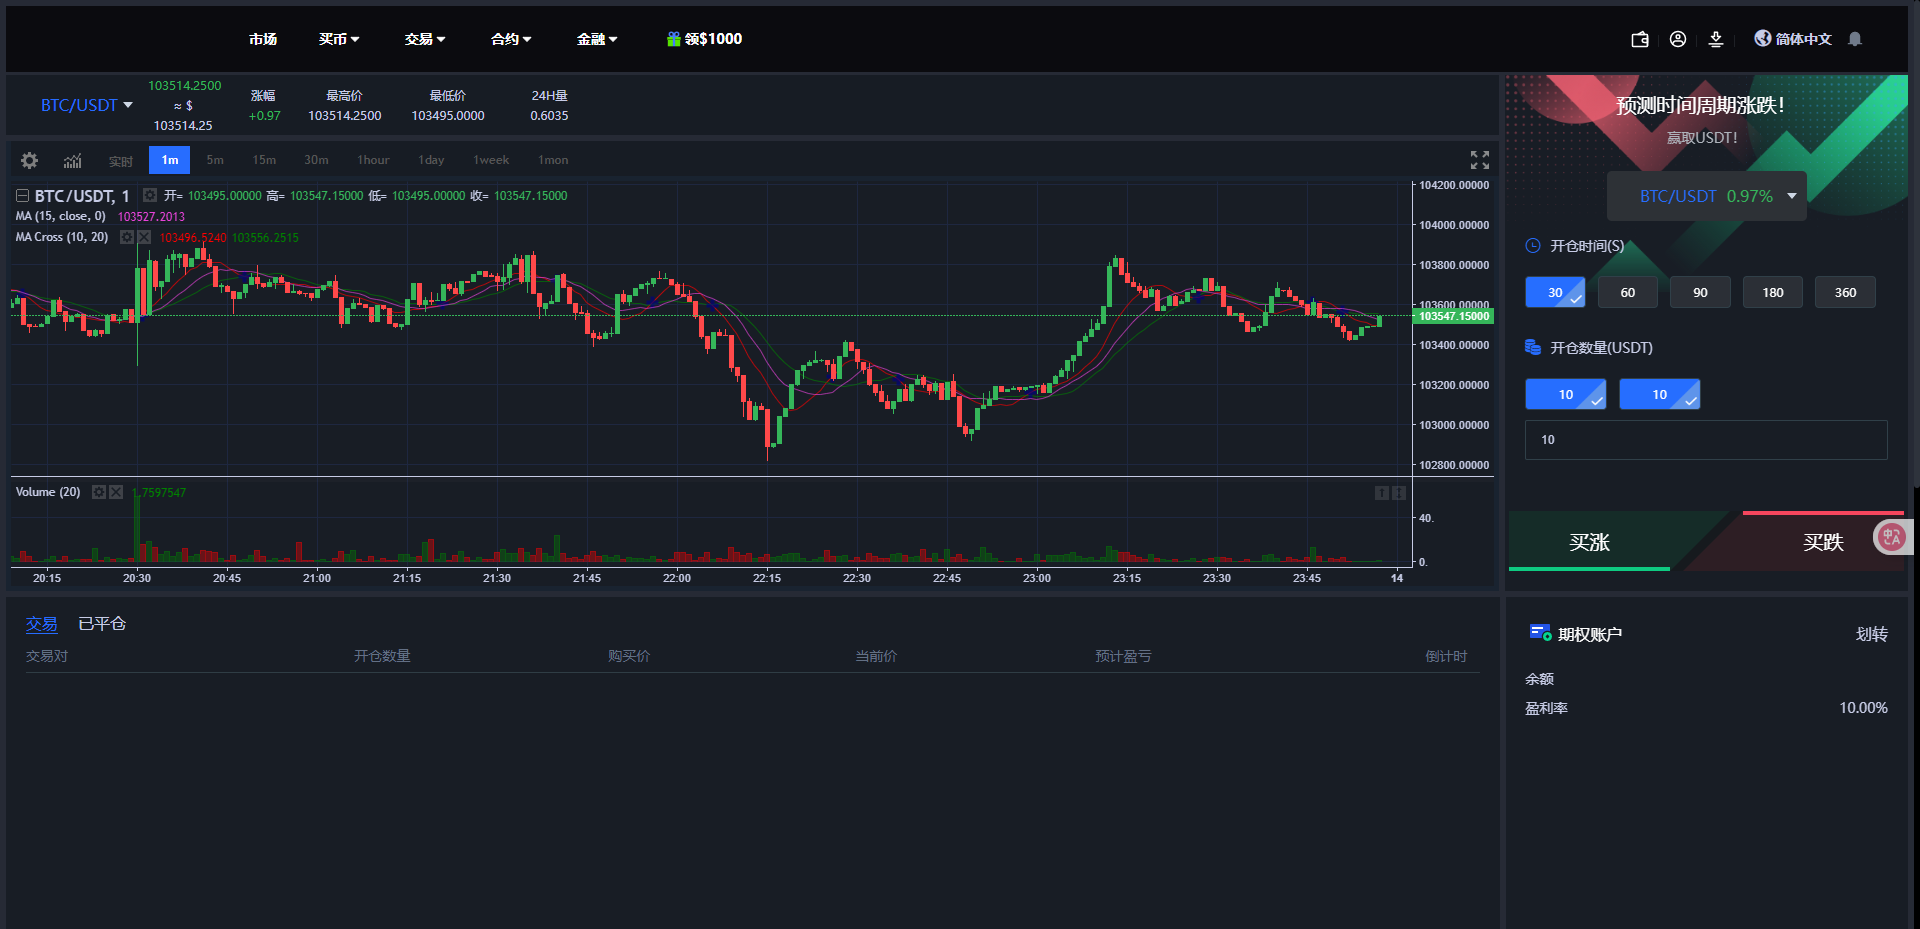Click the wallet icon in header
This screenshot has width=1920, height=929.
click(x=1640, y=39)
